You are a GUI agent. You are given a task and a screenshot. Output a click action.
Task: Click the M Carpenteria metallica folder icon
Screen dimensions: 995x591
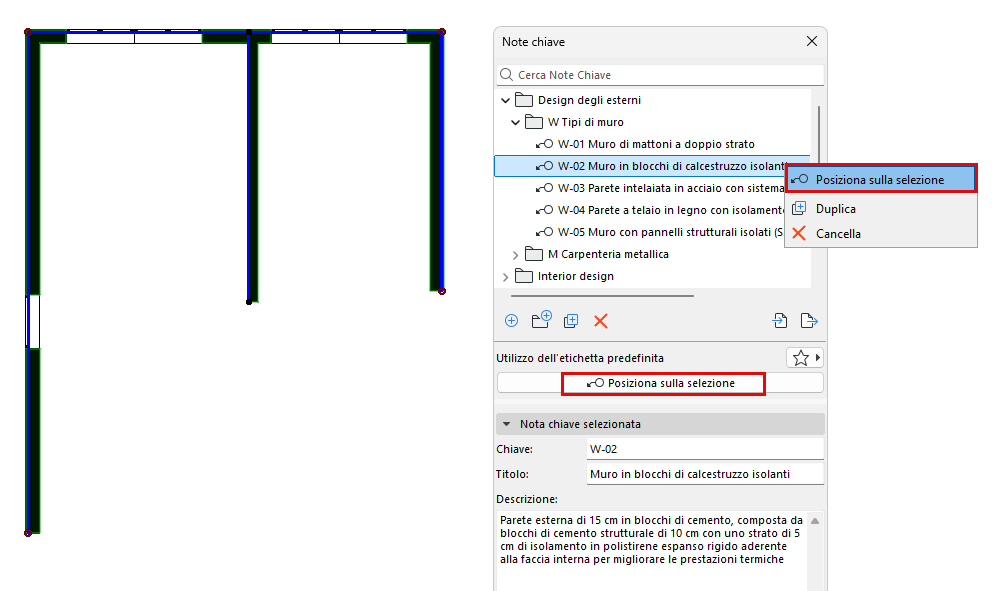pyautogui.click(x=534, y=254)
